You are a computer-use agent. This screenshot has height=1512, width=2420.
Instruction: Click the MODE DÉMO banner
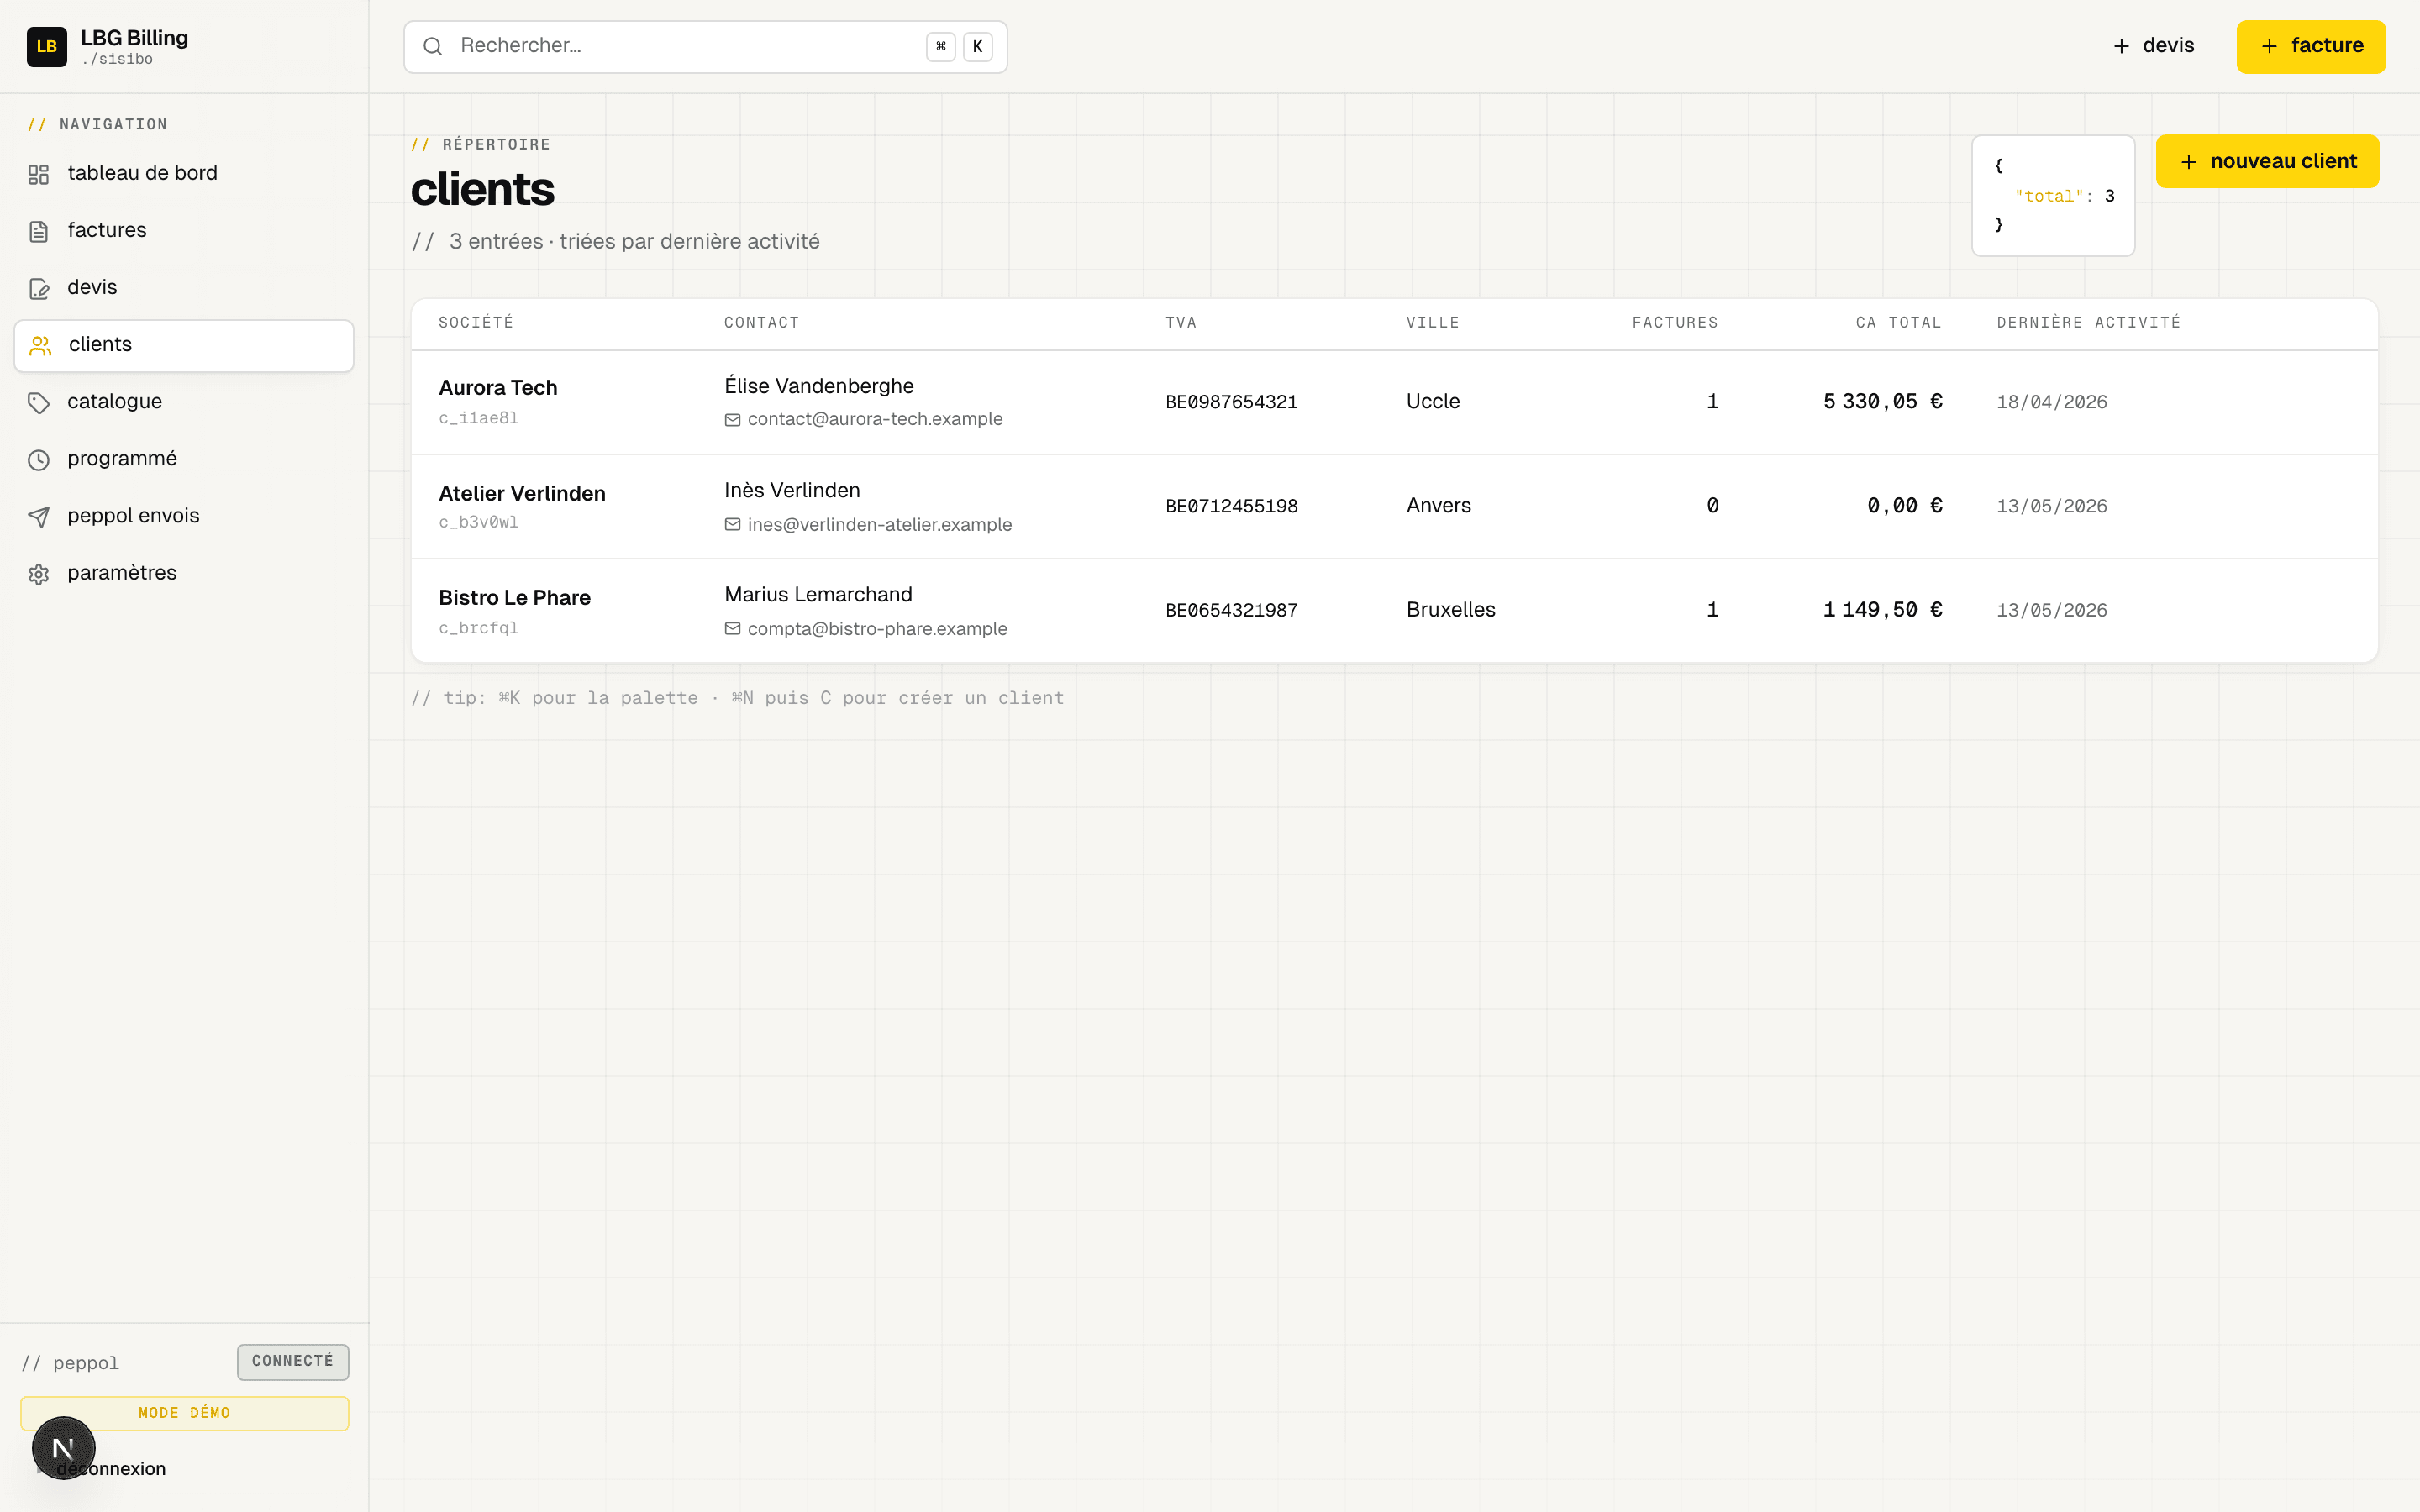click(x=184, y=1412)
